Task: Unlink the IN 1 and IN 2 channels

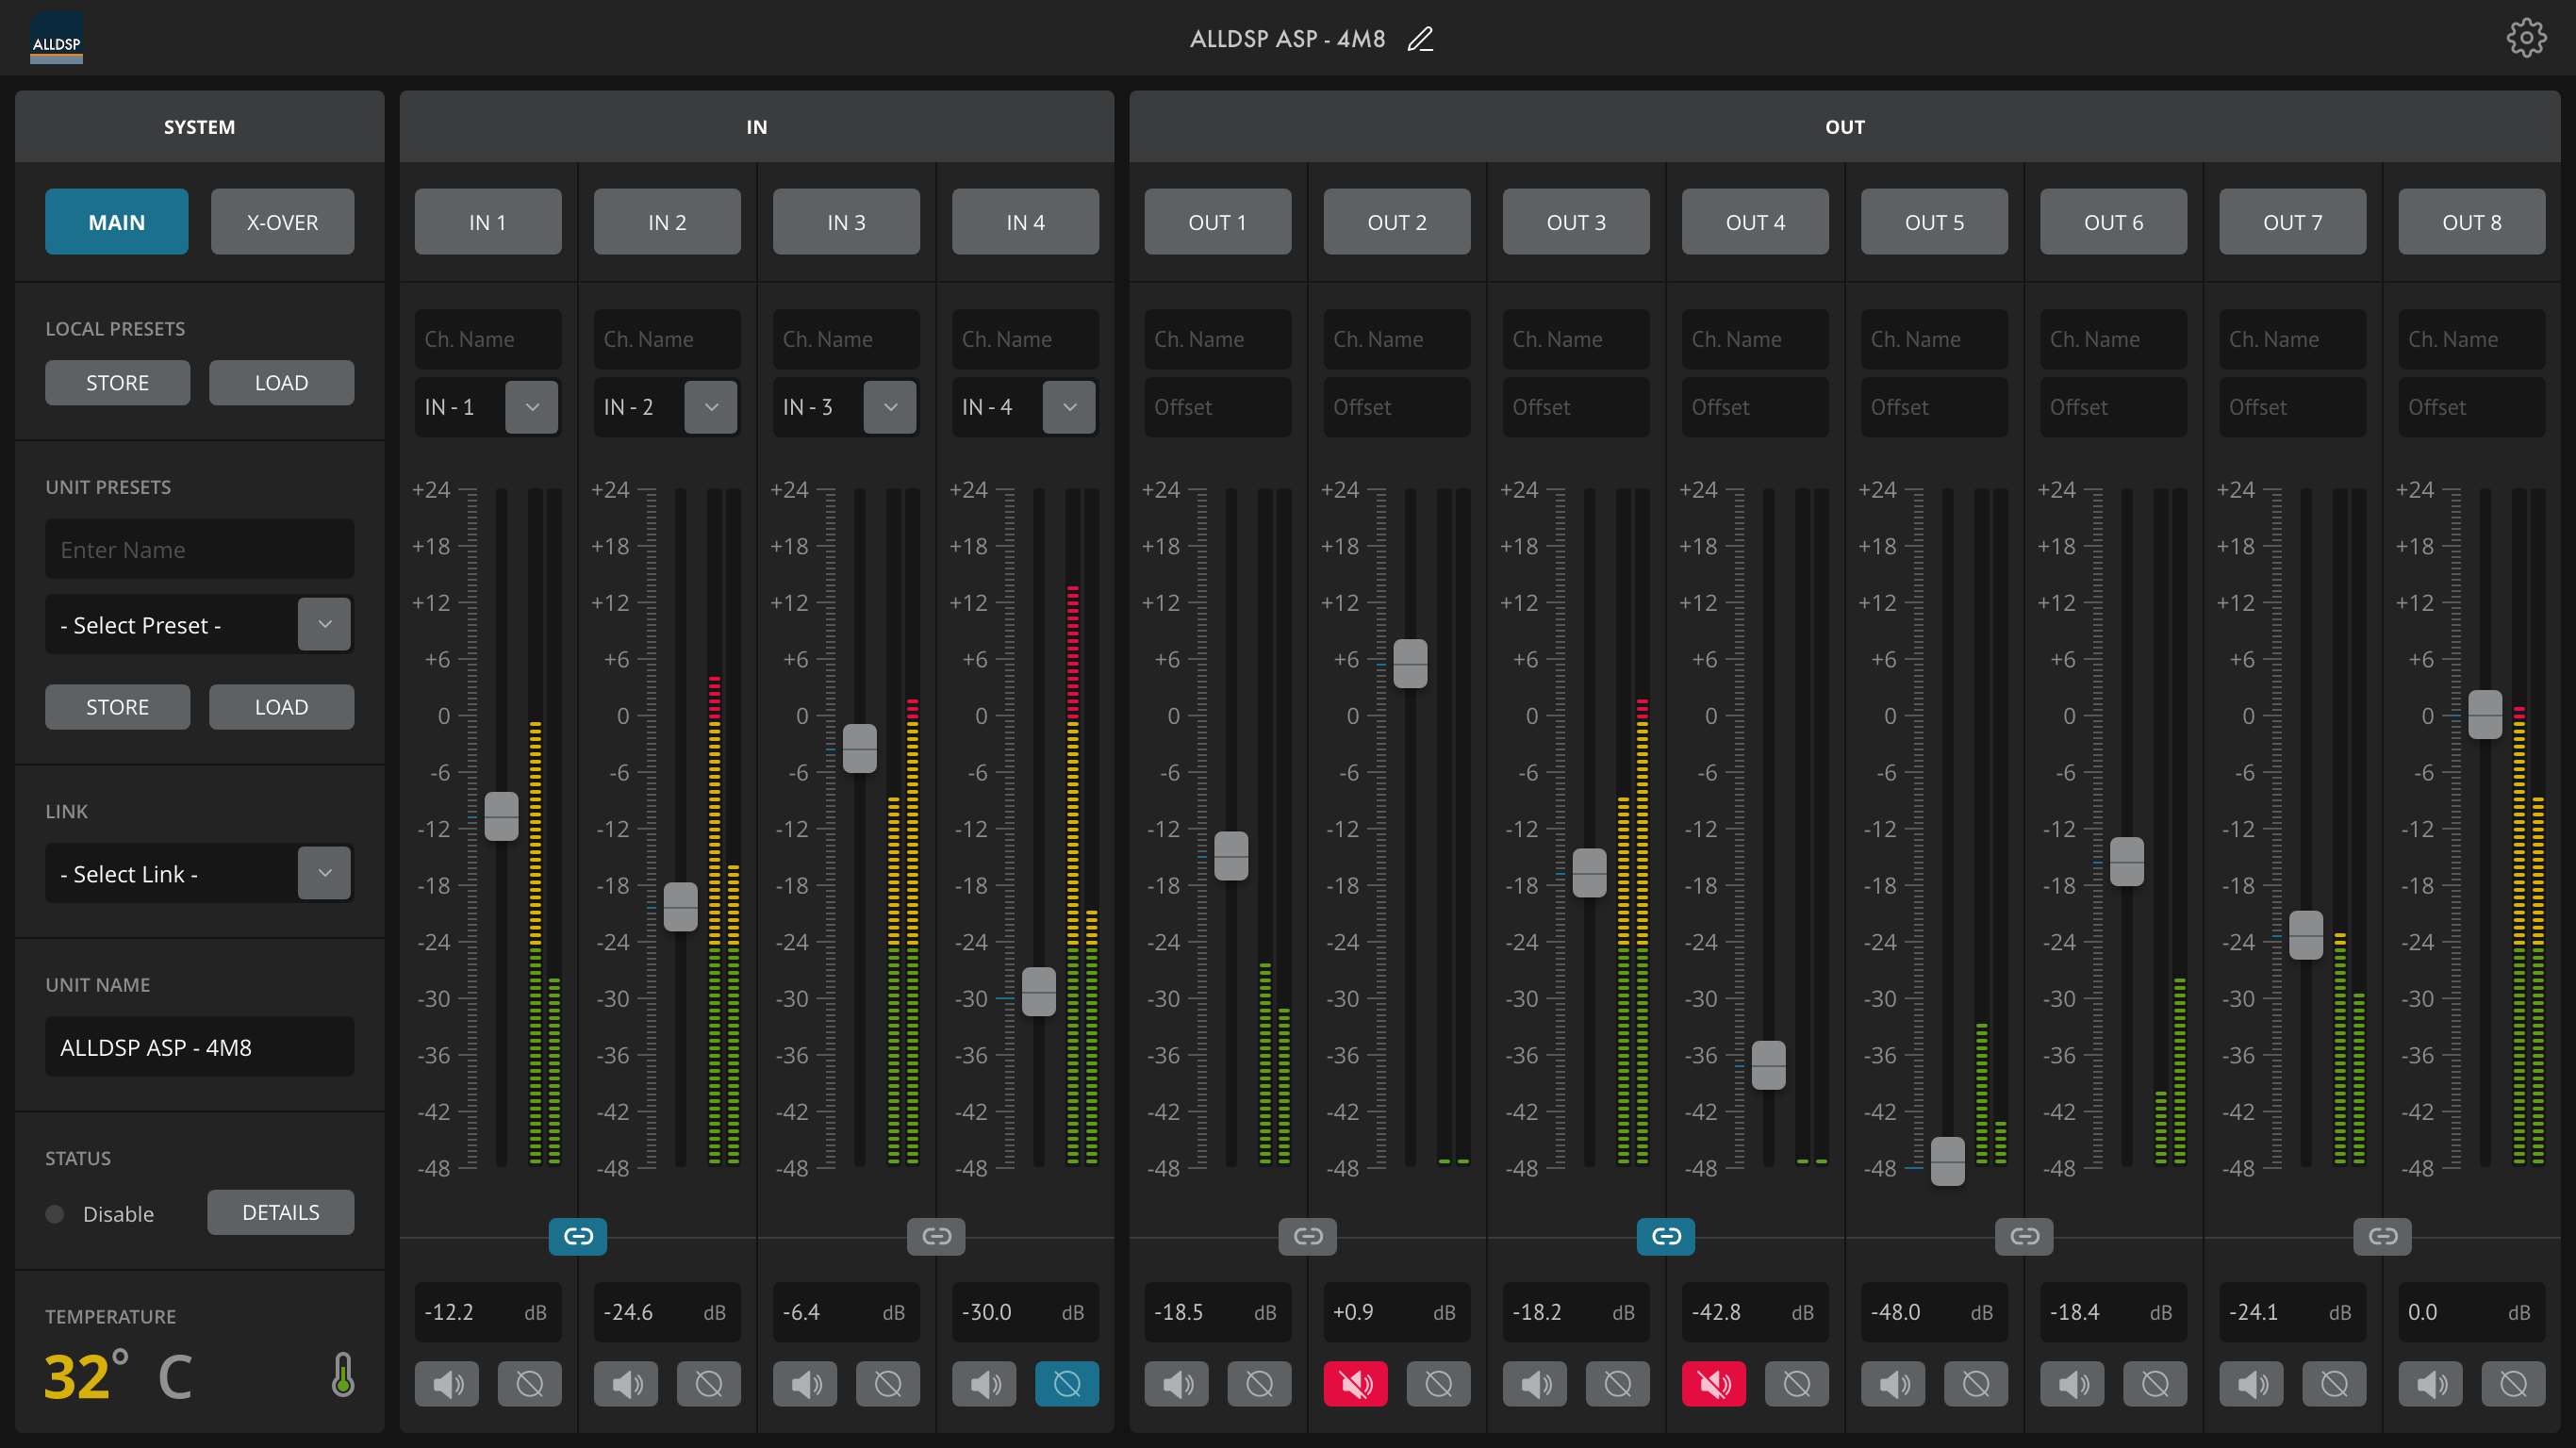Action: 578,1236
